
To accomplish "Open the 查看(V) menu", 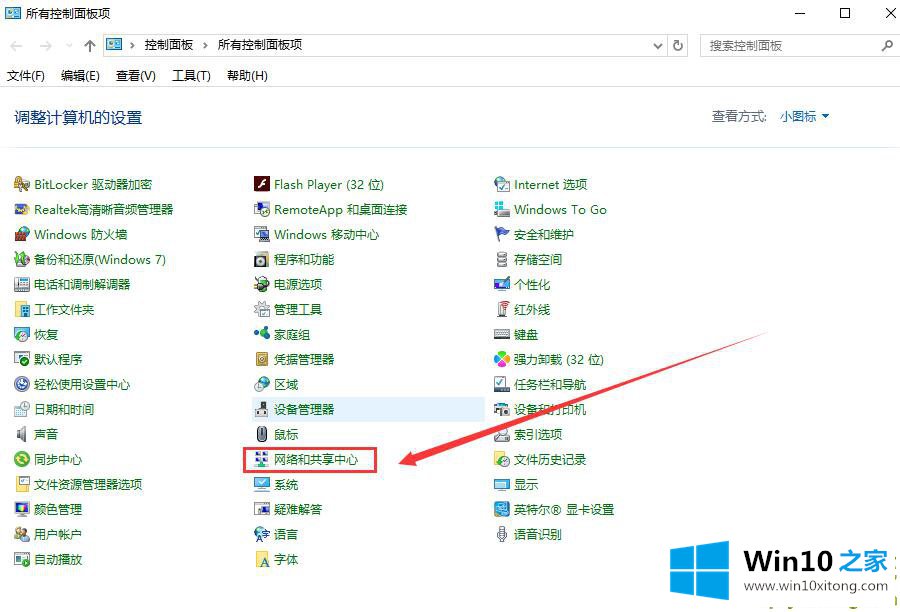I will point(136,76).
